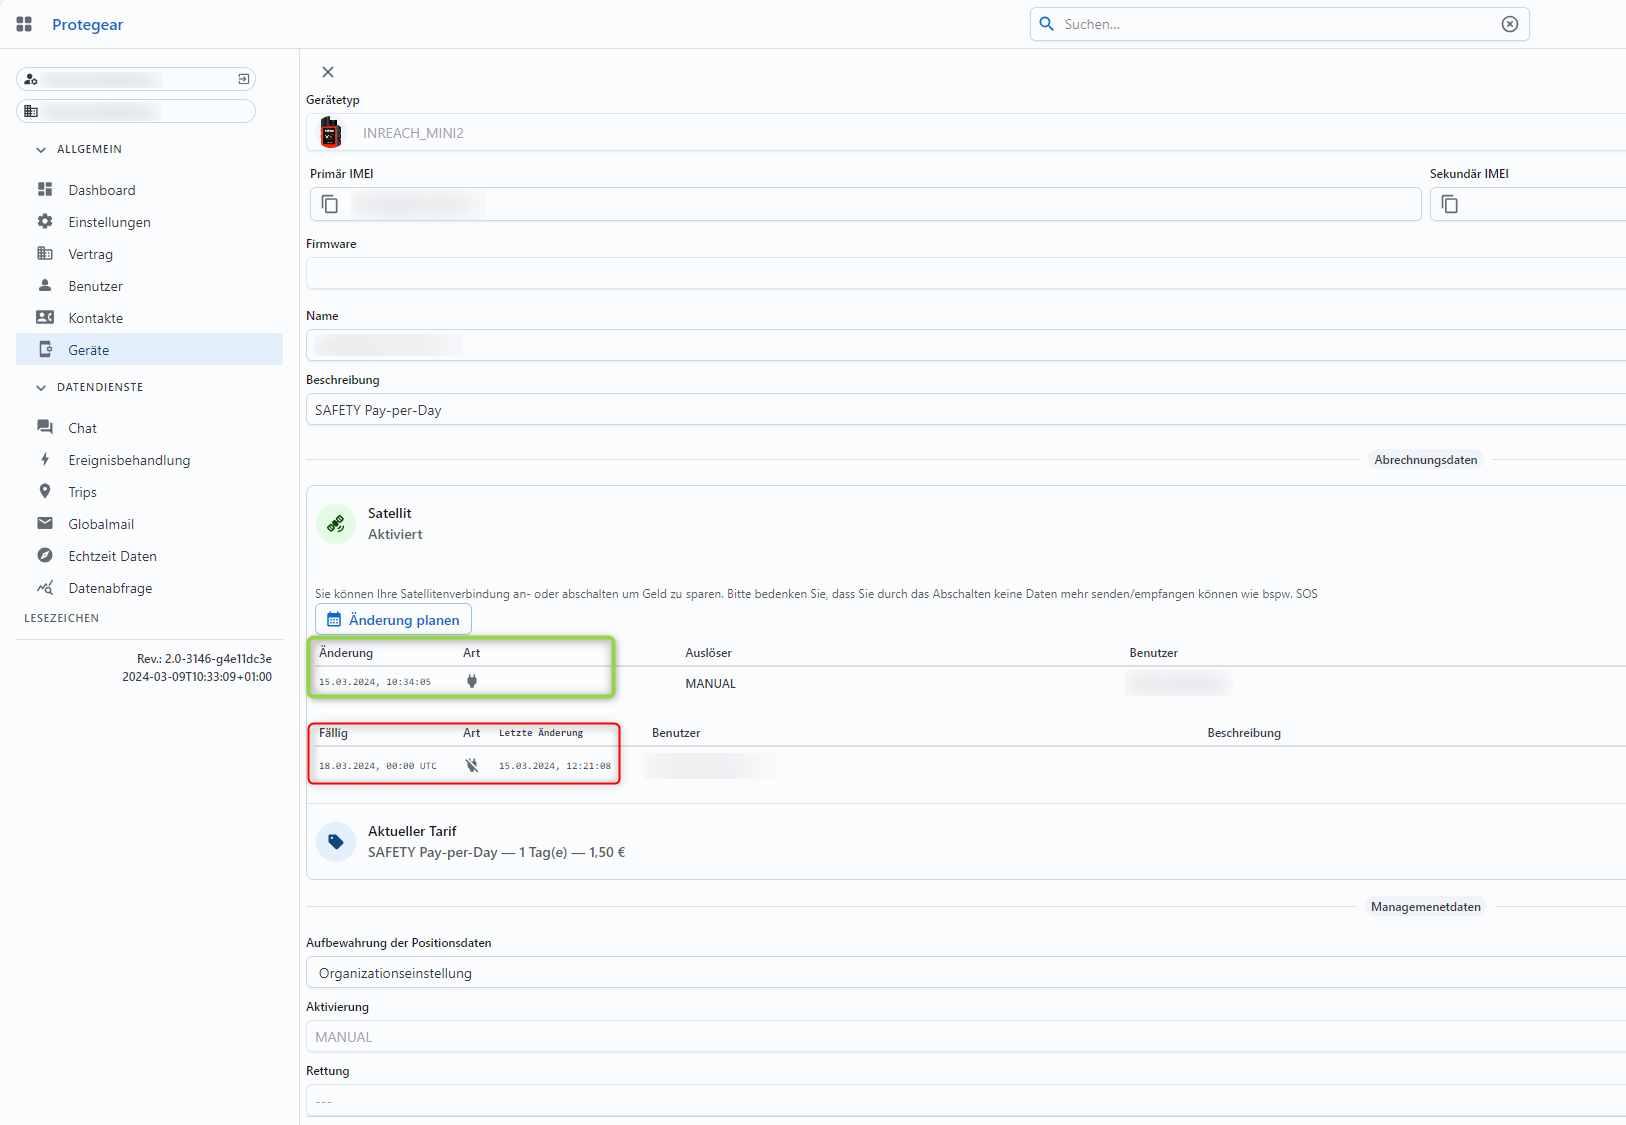Copy the Sekundär IMEI with copy icon

click(1449, 205)
